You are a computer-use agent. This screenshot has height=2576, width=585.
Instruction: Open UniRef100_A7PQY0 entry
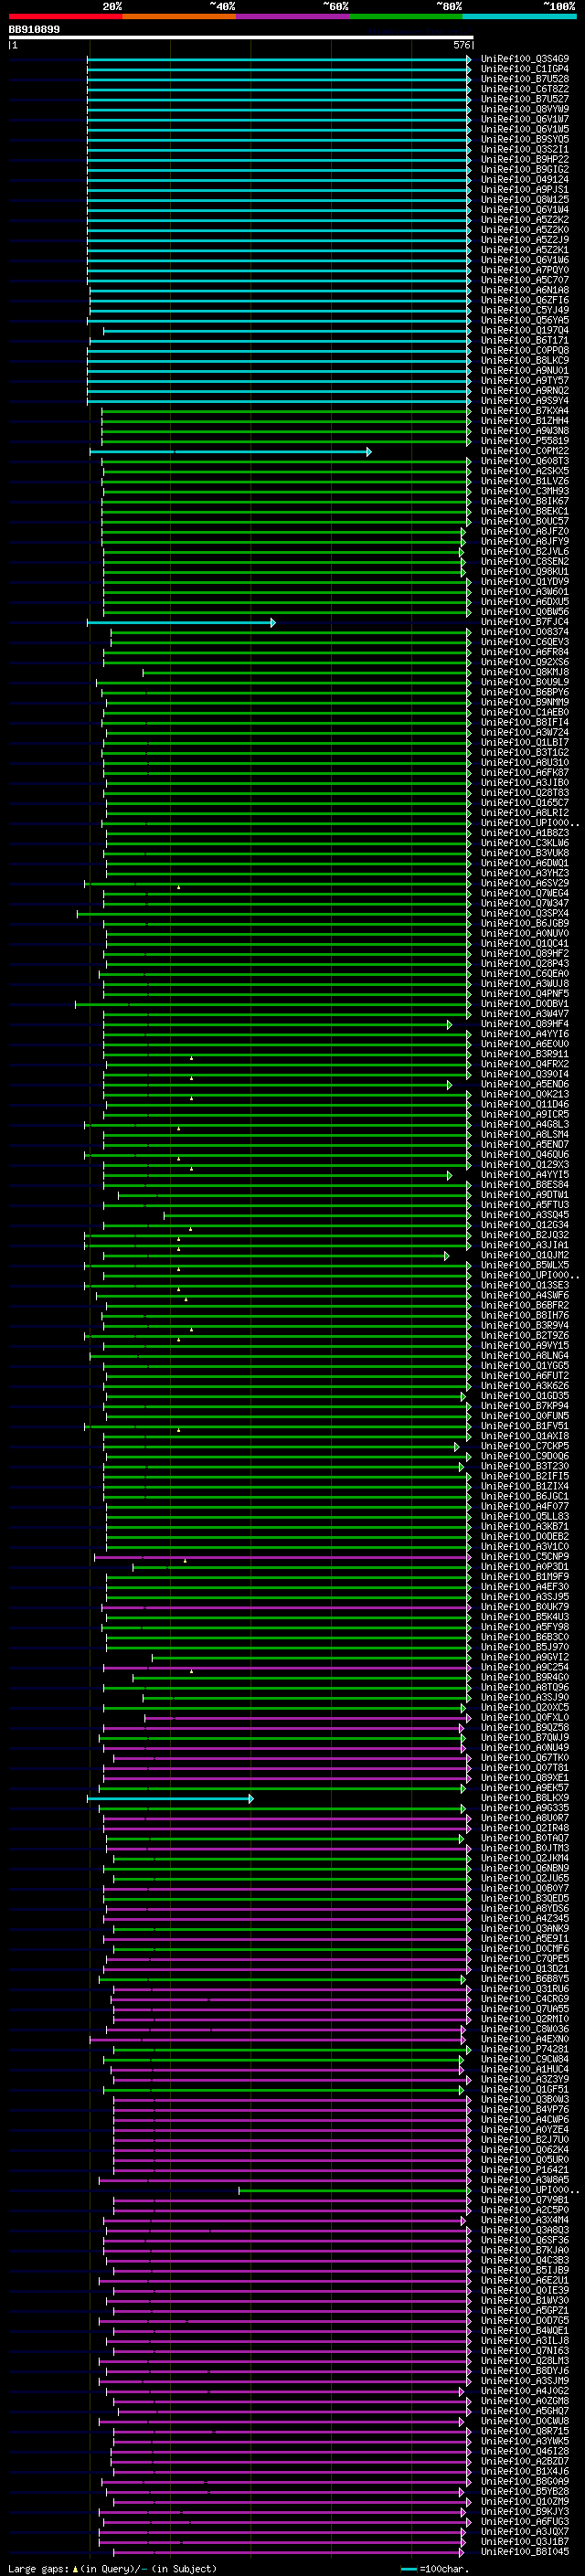[x=525, y=270]
